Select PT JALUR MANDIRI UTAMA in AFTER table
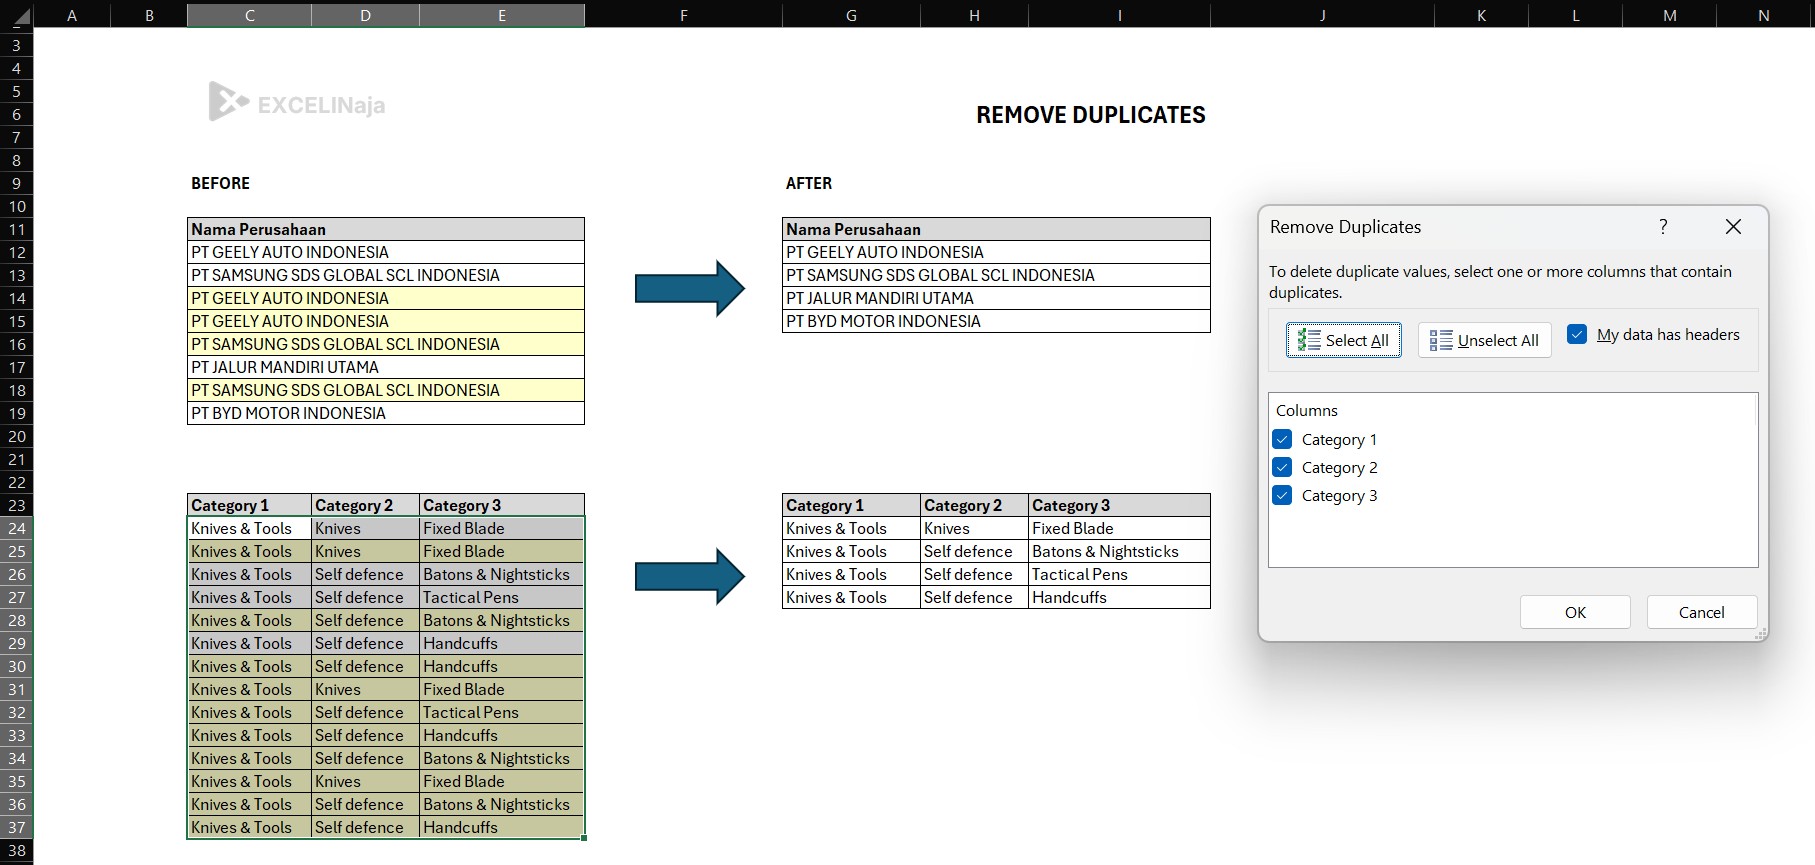Viewport: 1815px width, 865px height. (x=996, y=298)
